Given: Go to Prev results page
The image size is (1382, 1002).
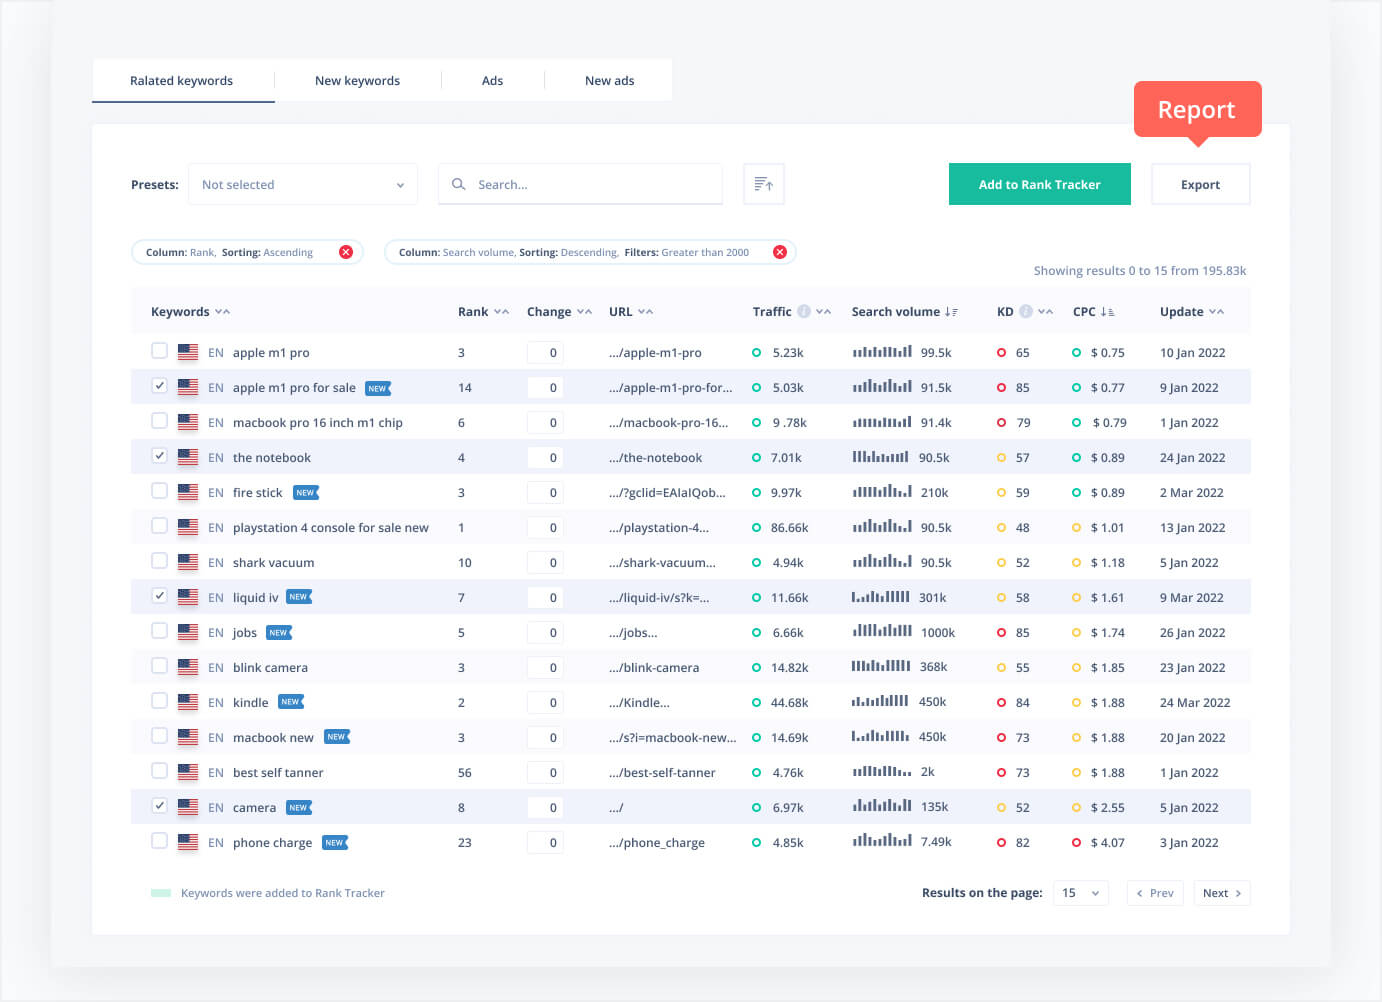Looking at the screenshot, I should (1155, 893).
